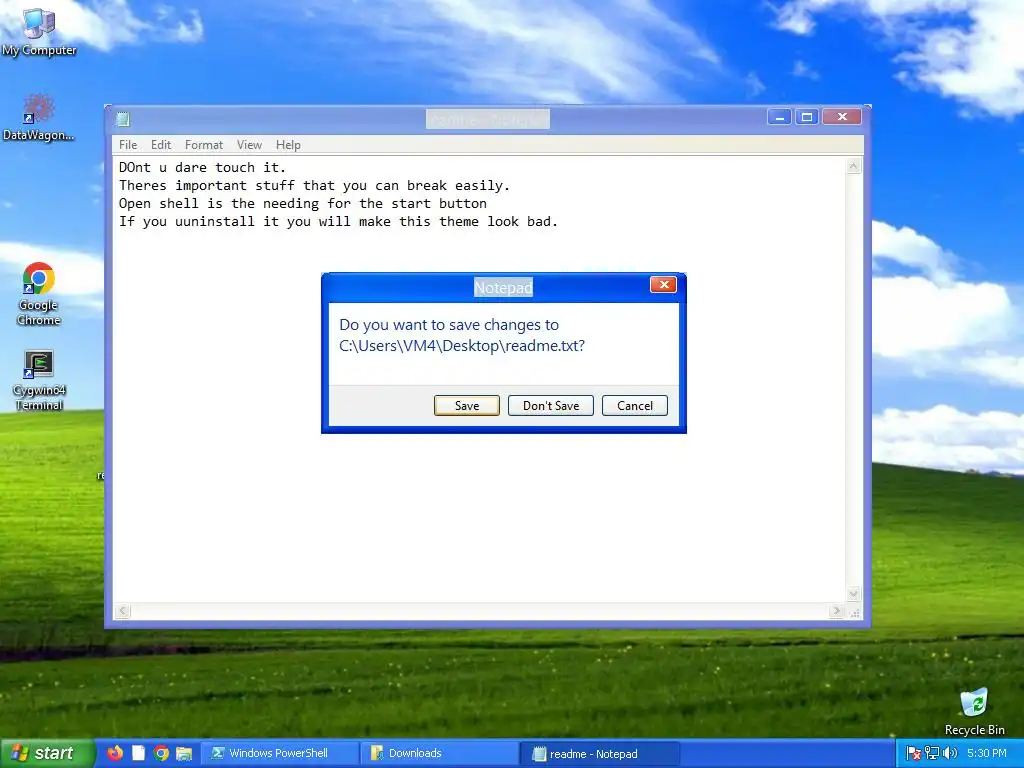
Task: Open the Edit menu in Notepad
Action: (x=161, y=145)
